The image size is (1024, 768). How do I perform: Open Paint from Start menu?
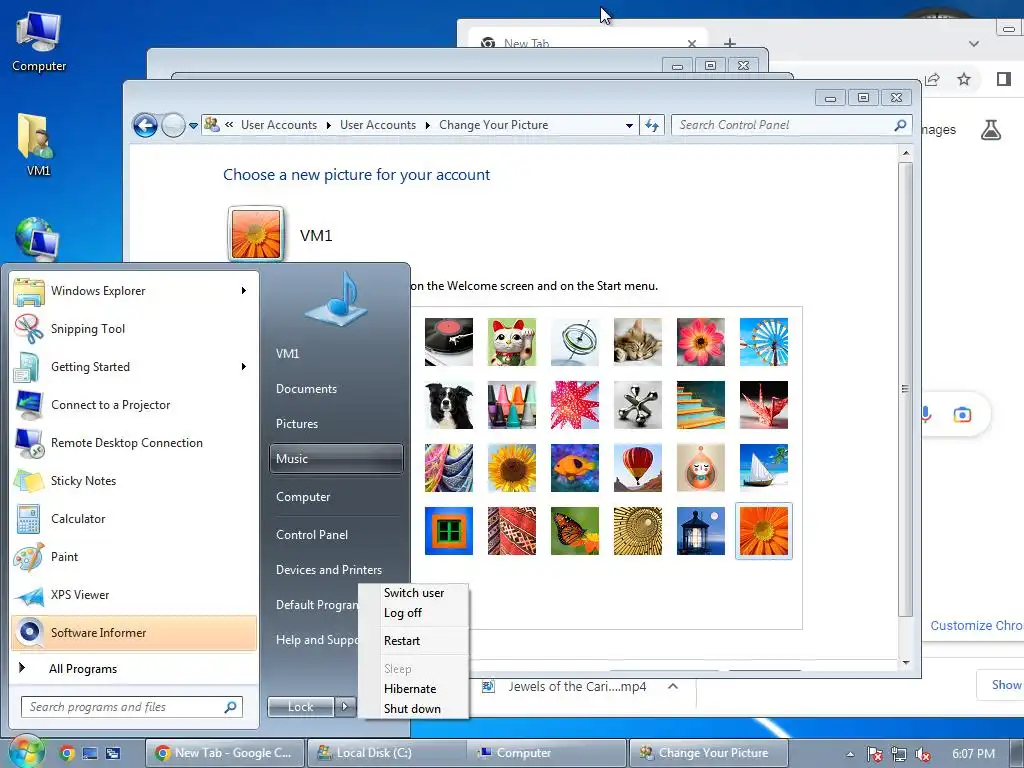point(134,556)
